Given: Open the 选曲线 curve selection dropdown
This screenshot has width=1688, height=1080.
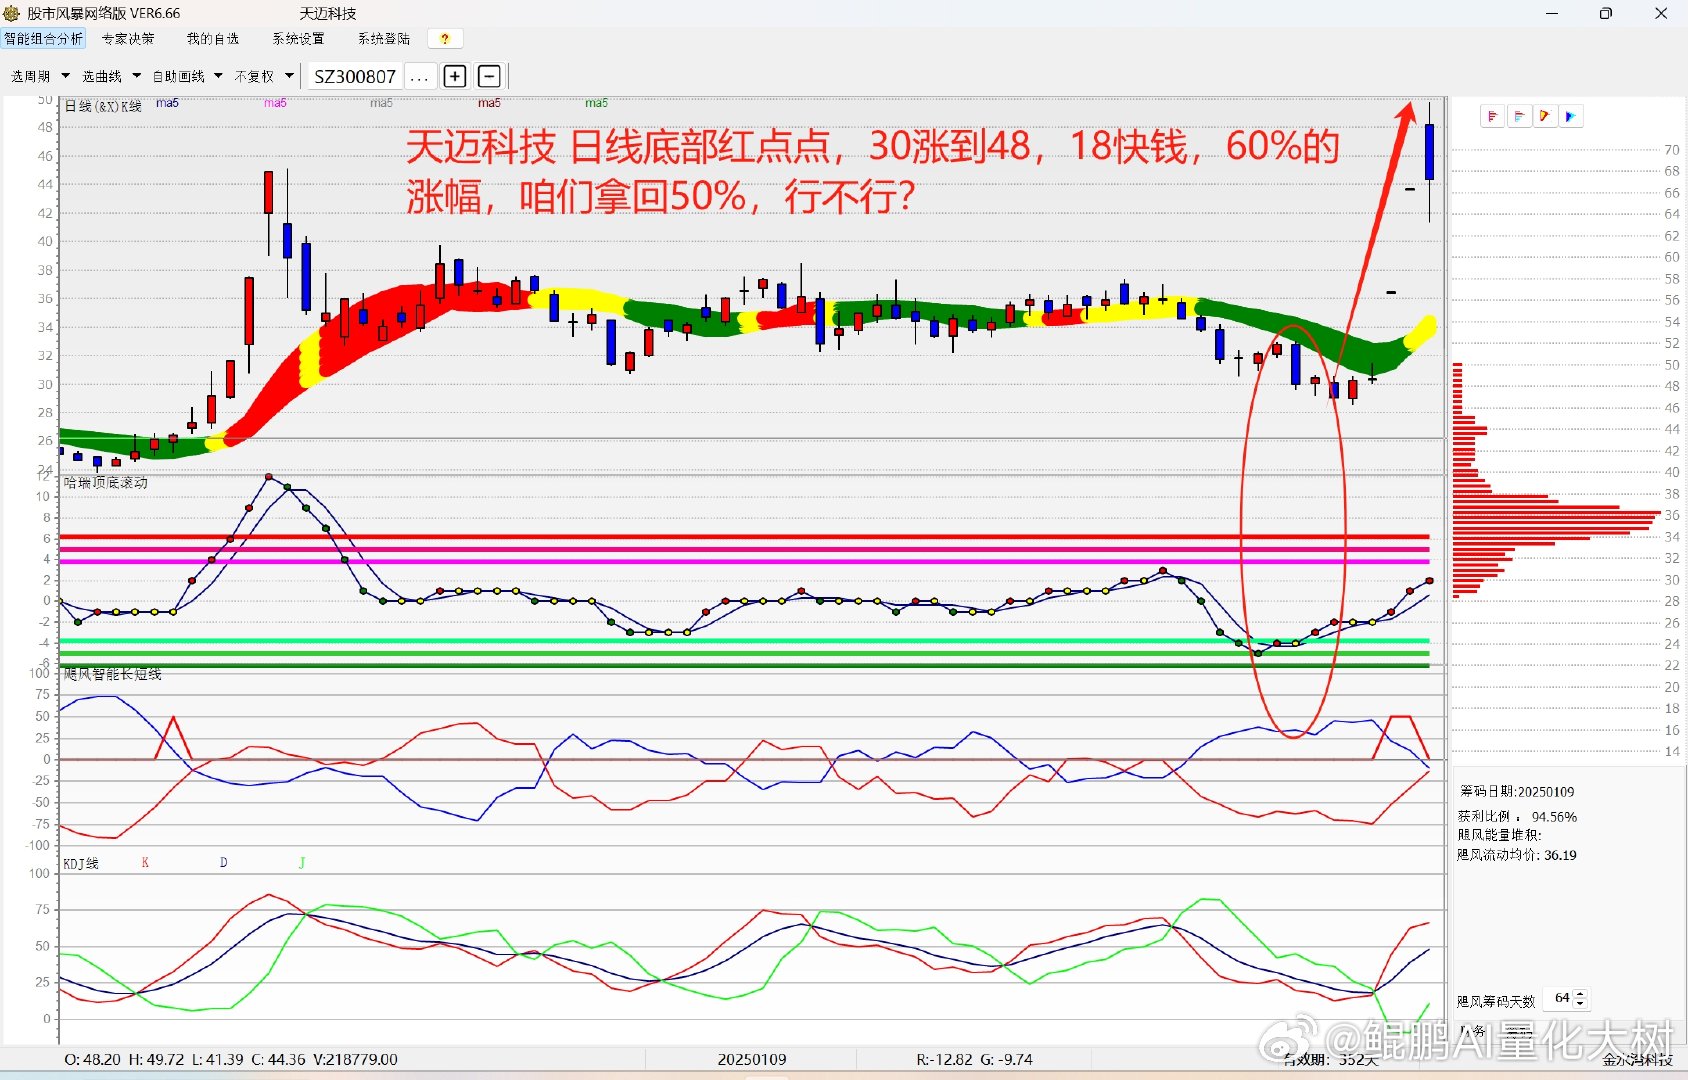Looking at the screenshot, I should coord(111,76).
